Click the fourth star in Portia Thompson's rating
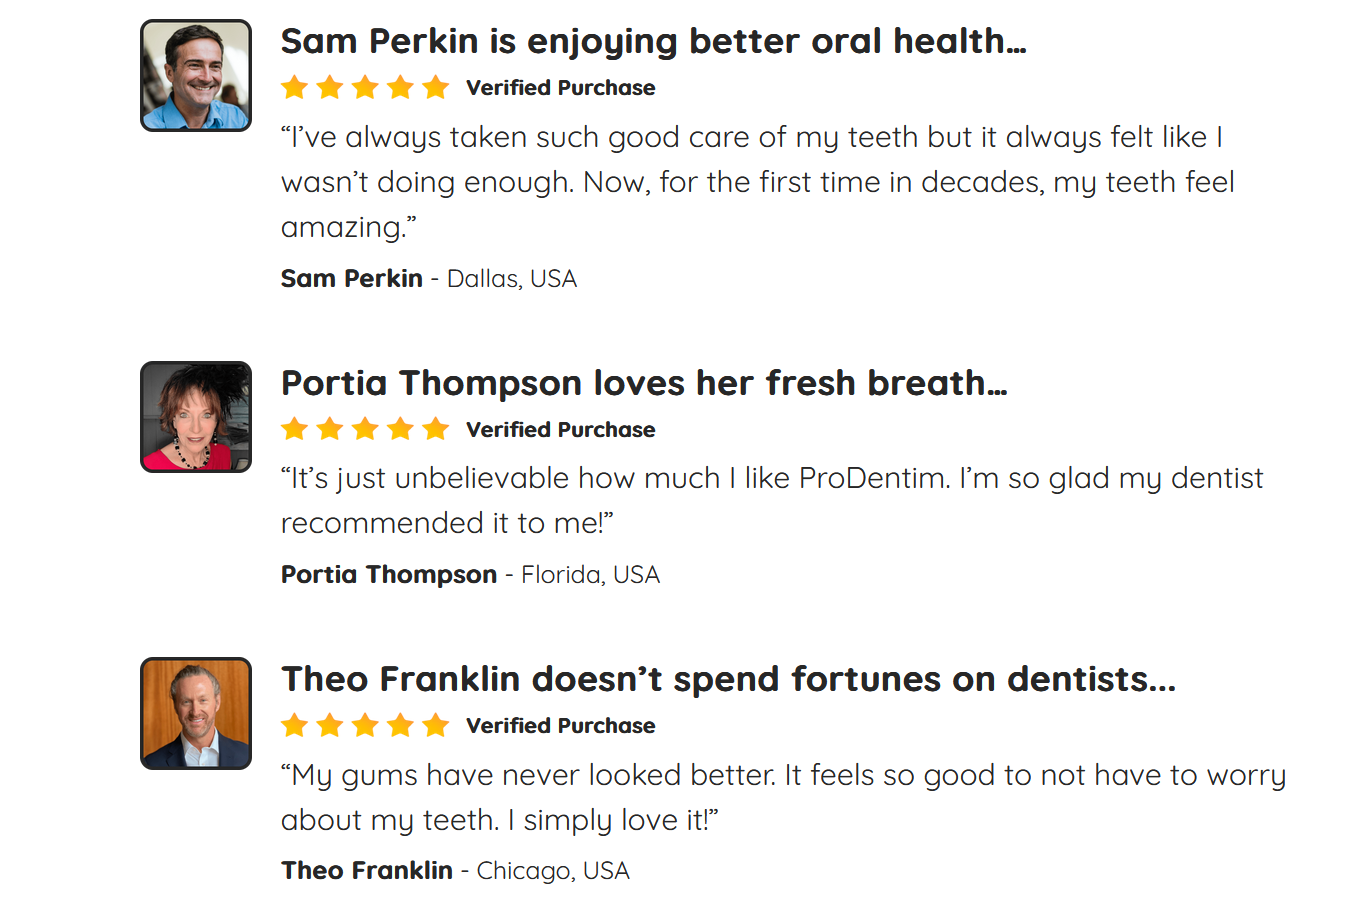 tap(401, 430)
